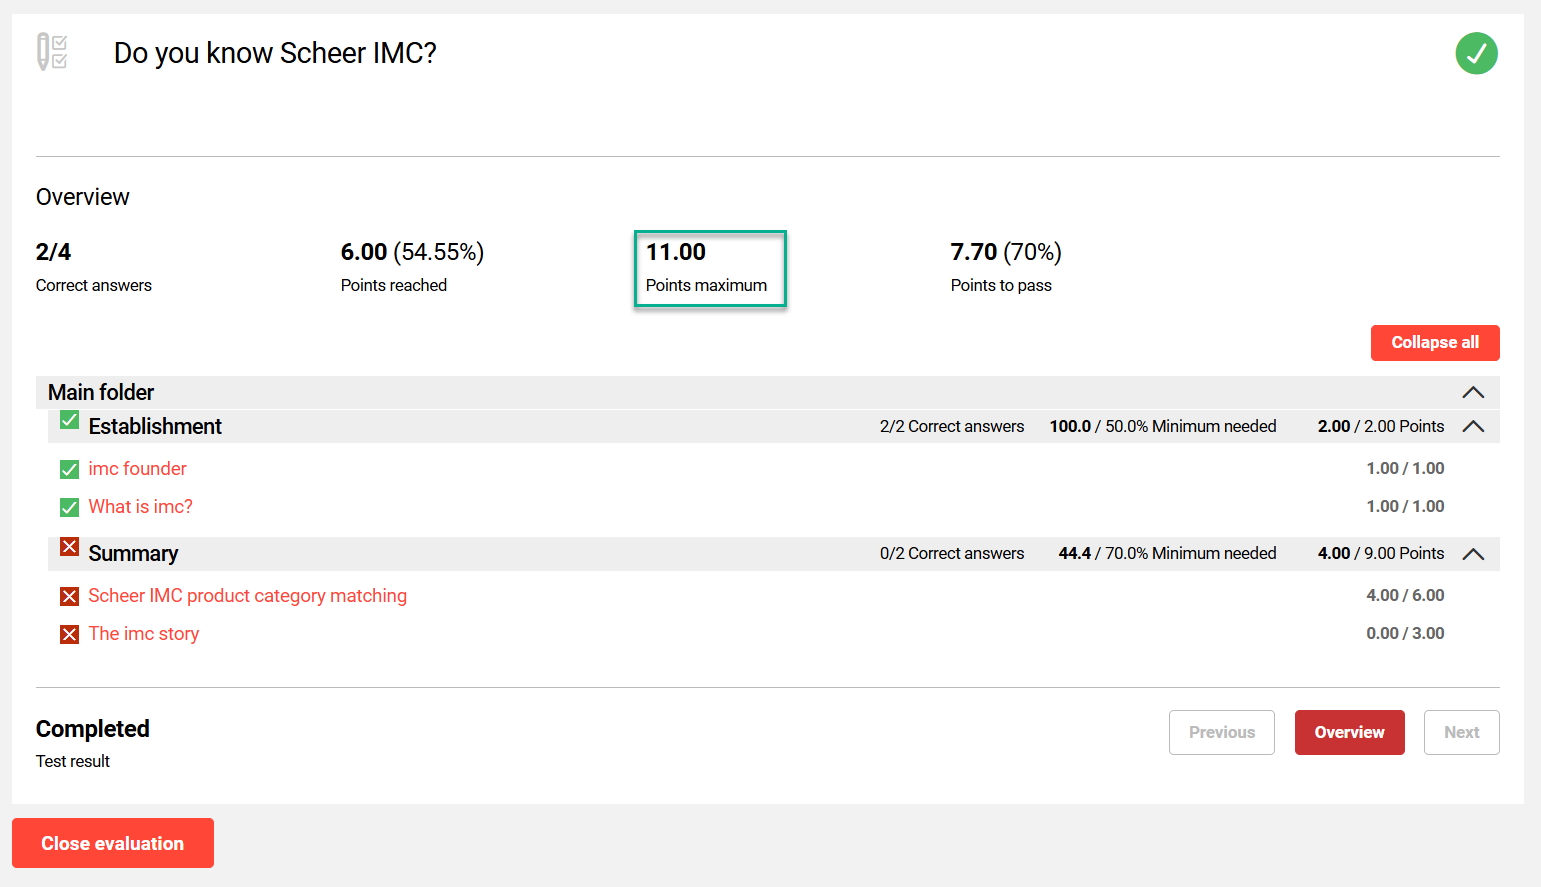This screenshot has width=1541, height=887.
Task: Click 44.4 / 70.0% Minimum needed text
Action: pyautogui.click(x=1168, y=553)
